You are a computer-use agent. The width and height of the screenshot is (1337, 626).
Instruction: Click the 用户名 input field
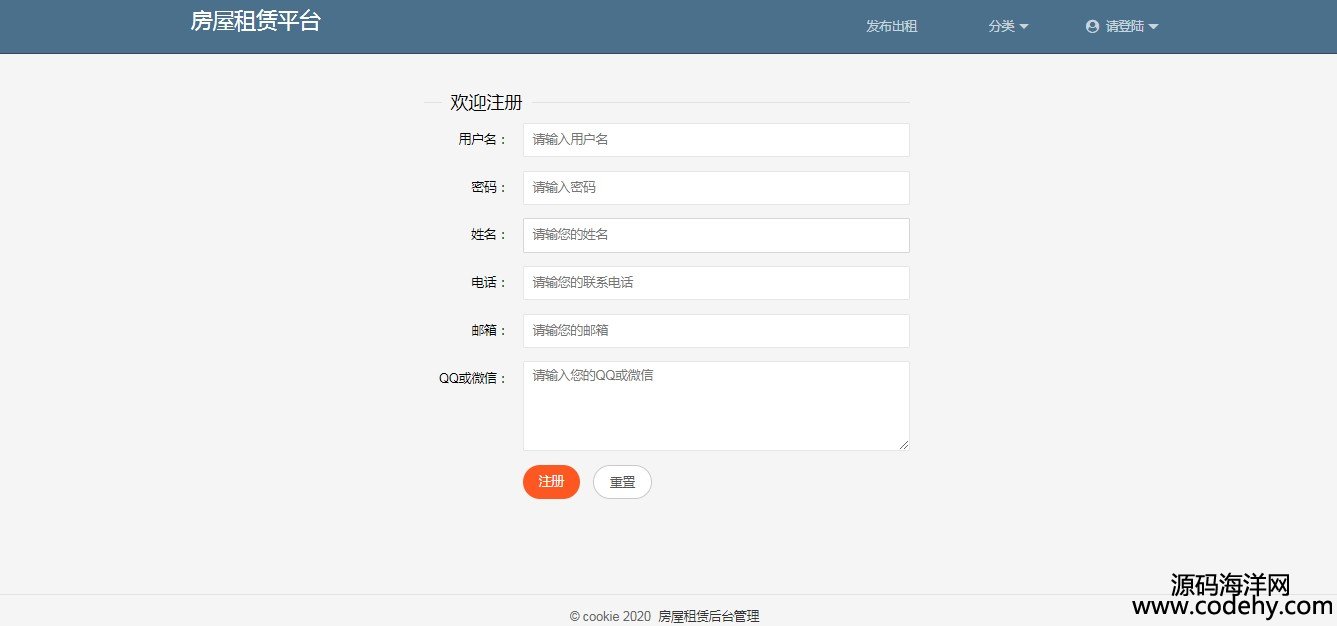[716, 140]
